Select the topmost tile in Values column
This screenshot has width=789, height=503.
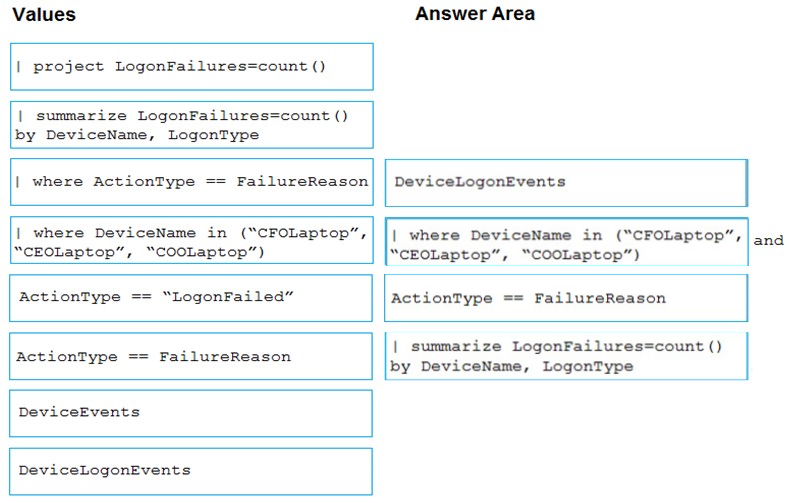coord(192,67)
